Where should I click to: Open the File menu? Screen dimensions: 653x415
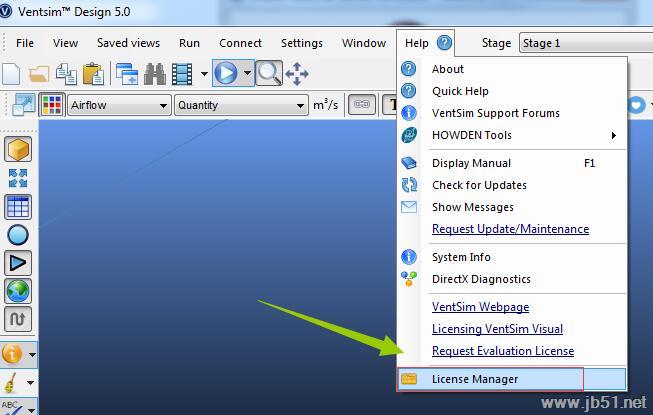(x=25, y=43)
